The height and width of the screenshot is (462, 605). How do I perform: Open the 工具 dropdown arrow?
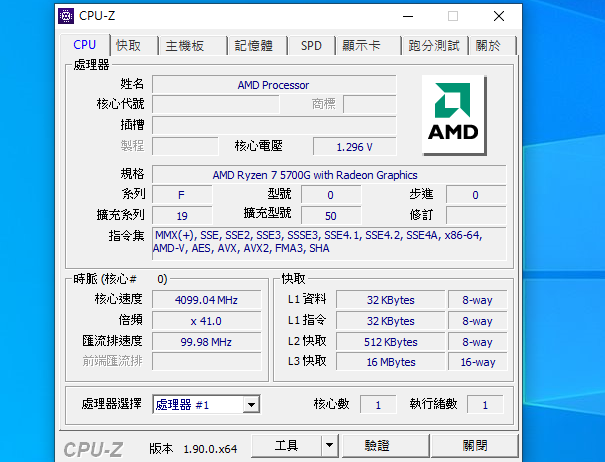[329, 445]
